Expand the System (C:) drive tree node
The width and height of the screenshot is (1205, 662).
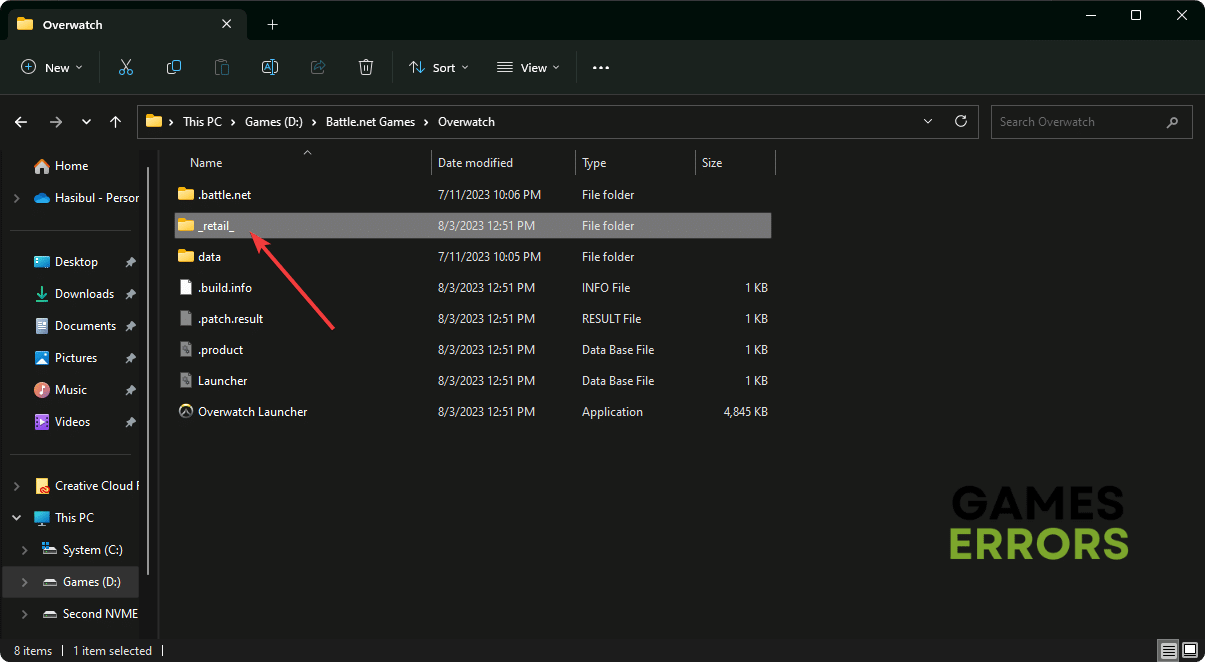click(x=22, y=550)
